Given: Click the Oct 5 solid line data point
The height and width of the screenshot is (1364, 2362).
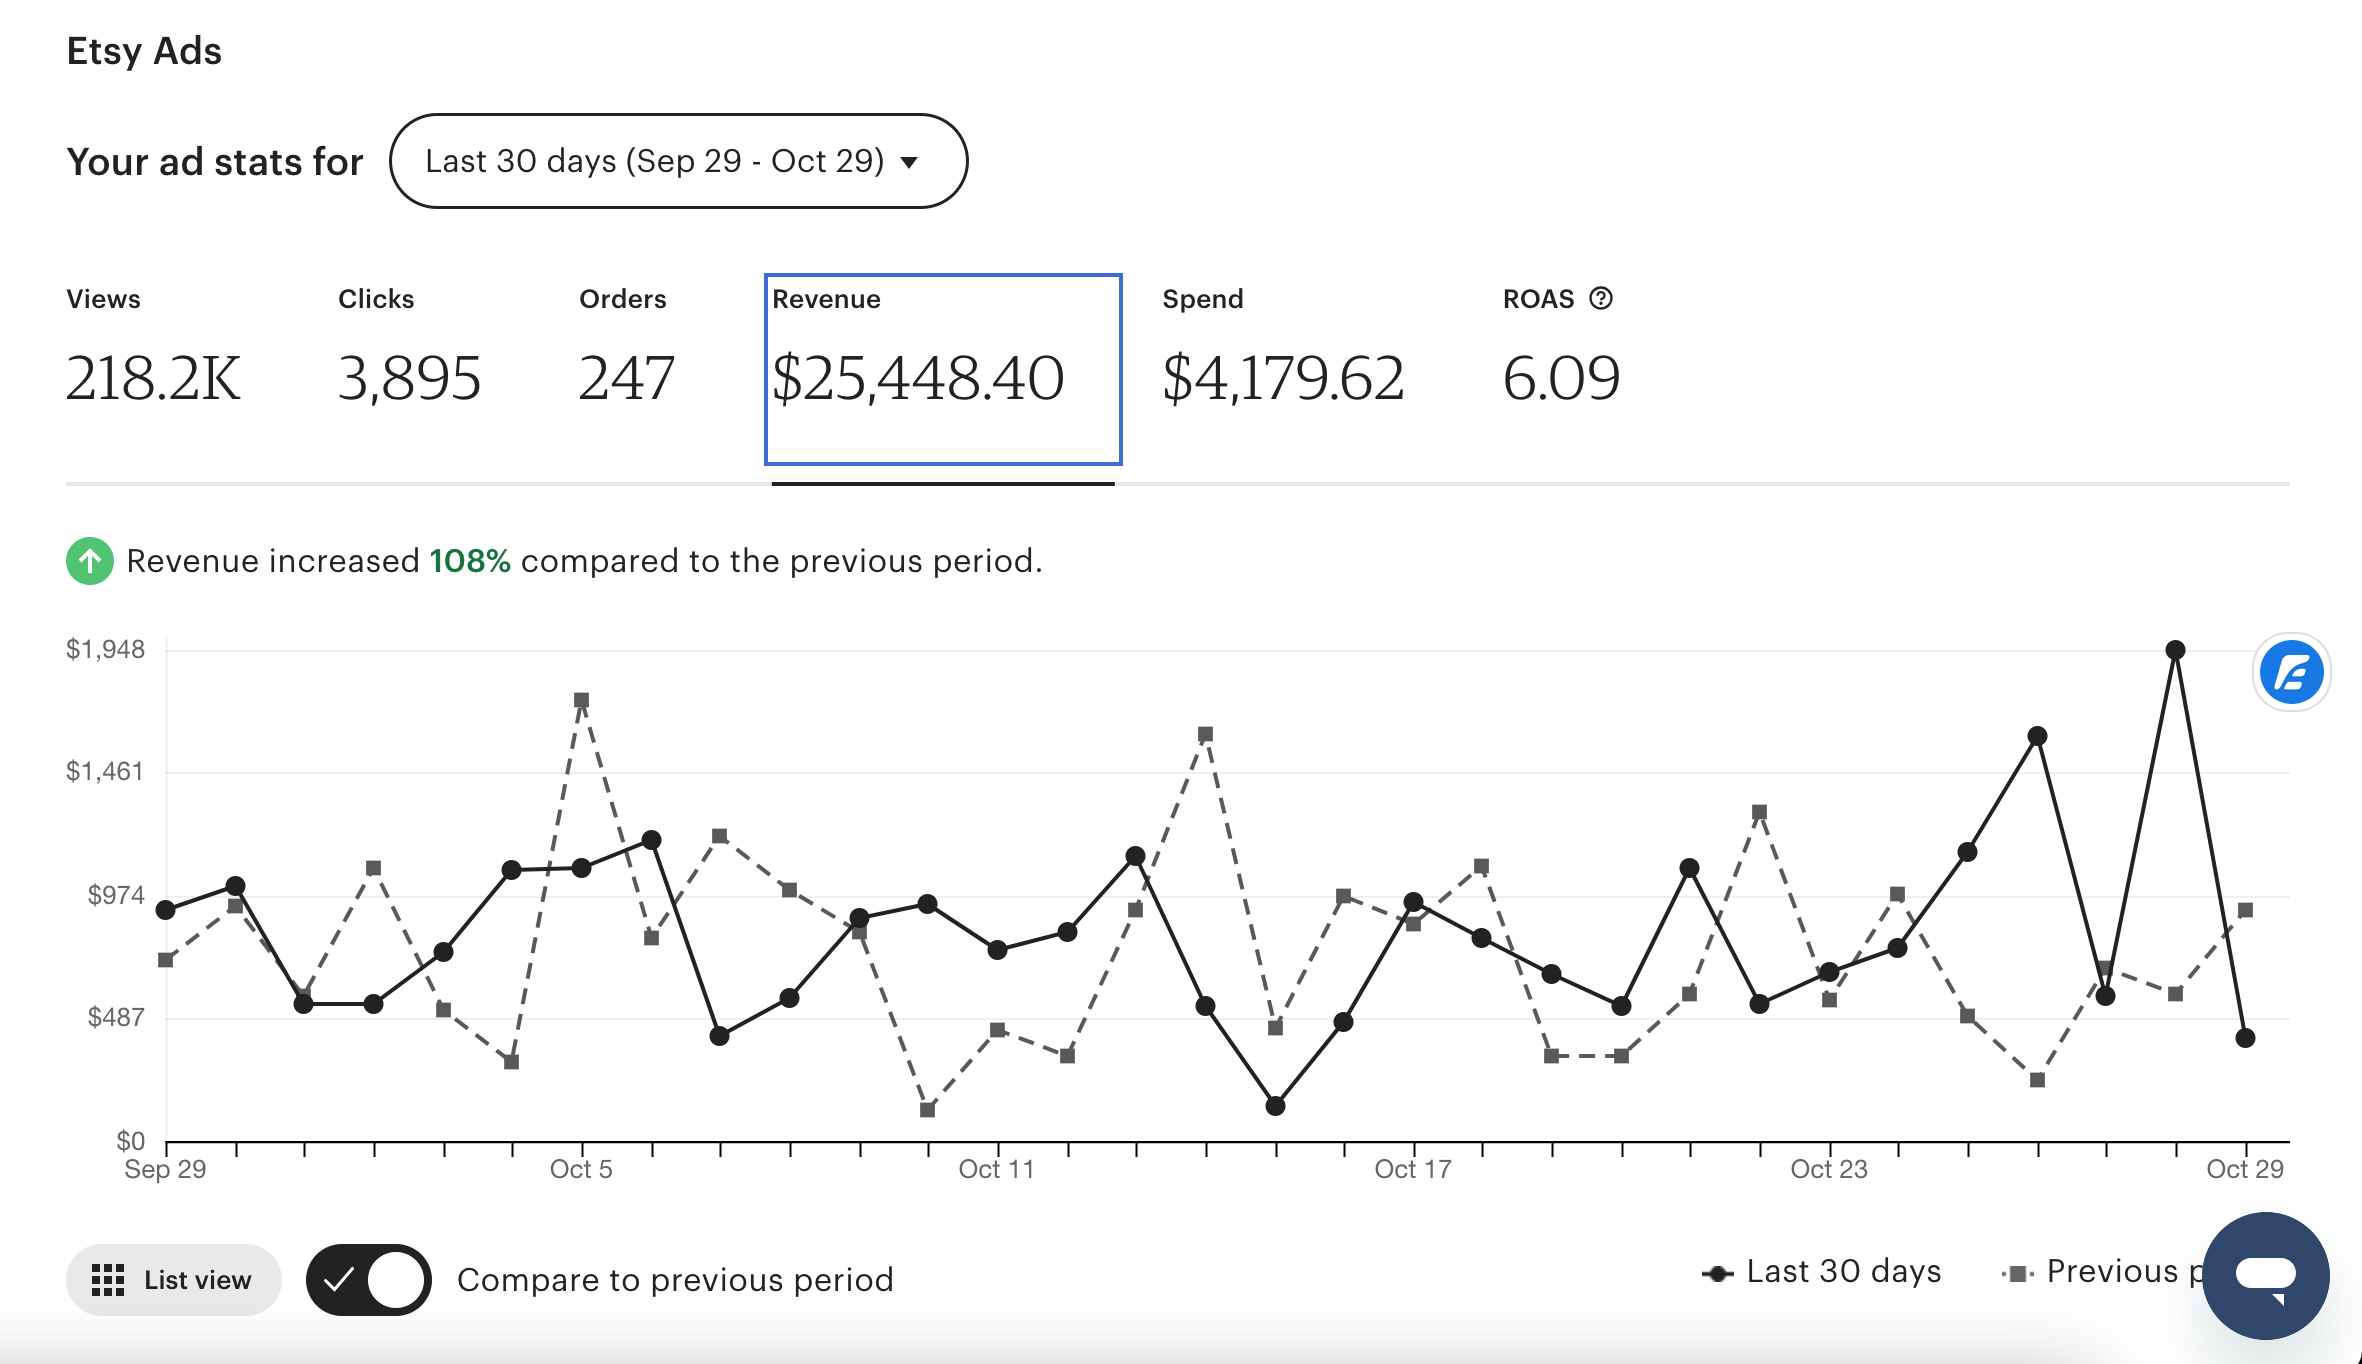Looking at the screenshot, I should [581, 868].
